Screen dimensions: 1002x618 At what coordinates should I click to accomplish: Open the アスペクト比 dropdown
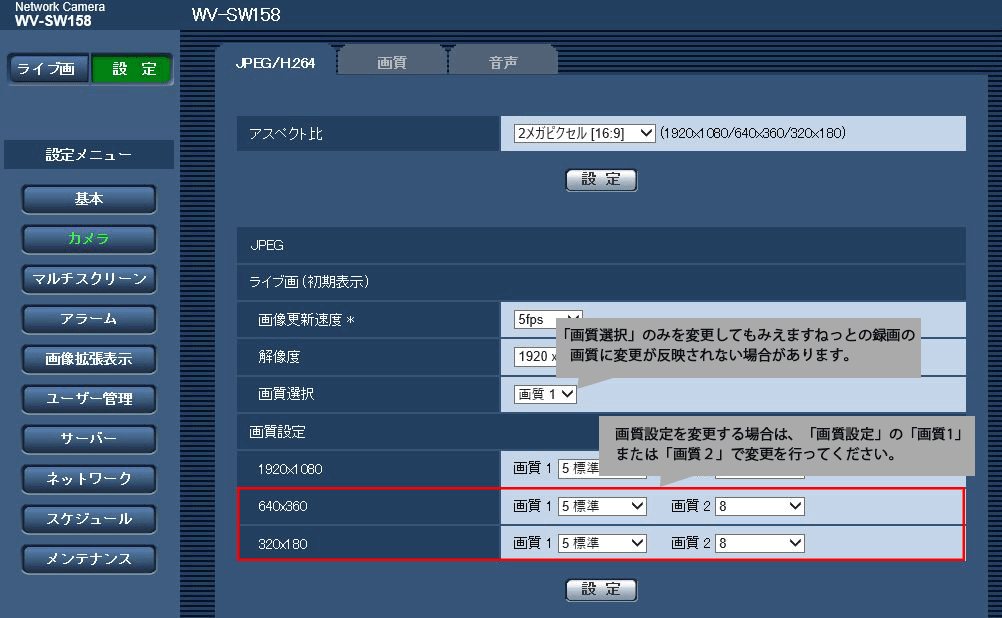(584, 133)
